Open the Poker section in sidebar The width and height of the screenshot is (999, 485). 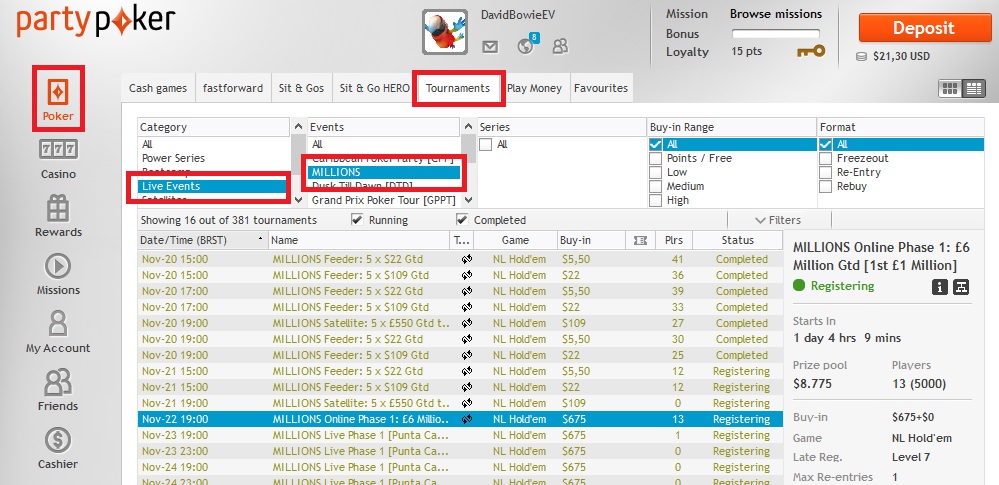pyautogui.click(x=58, y=99)
